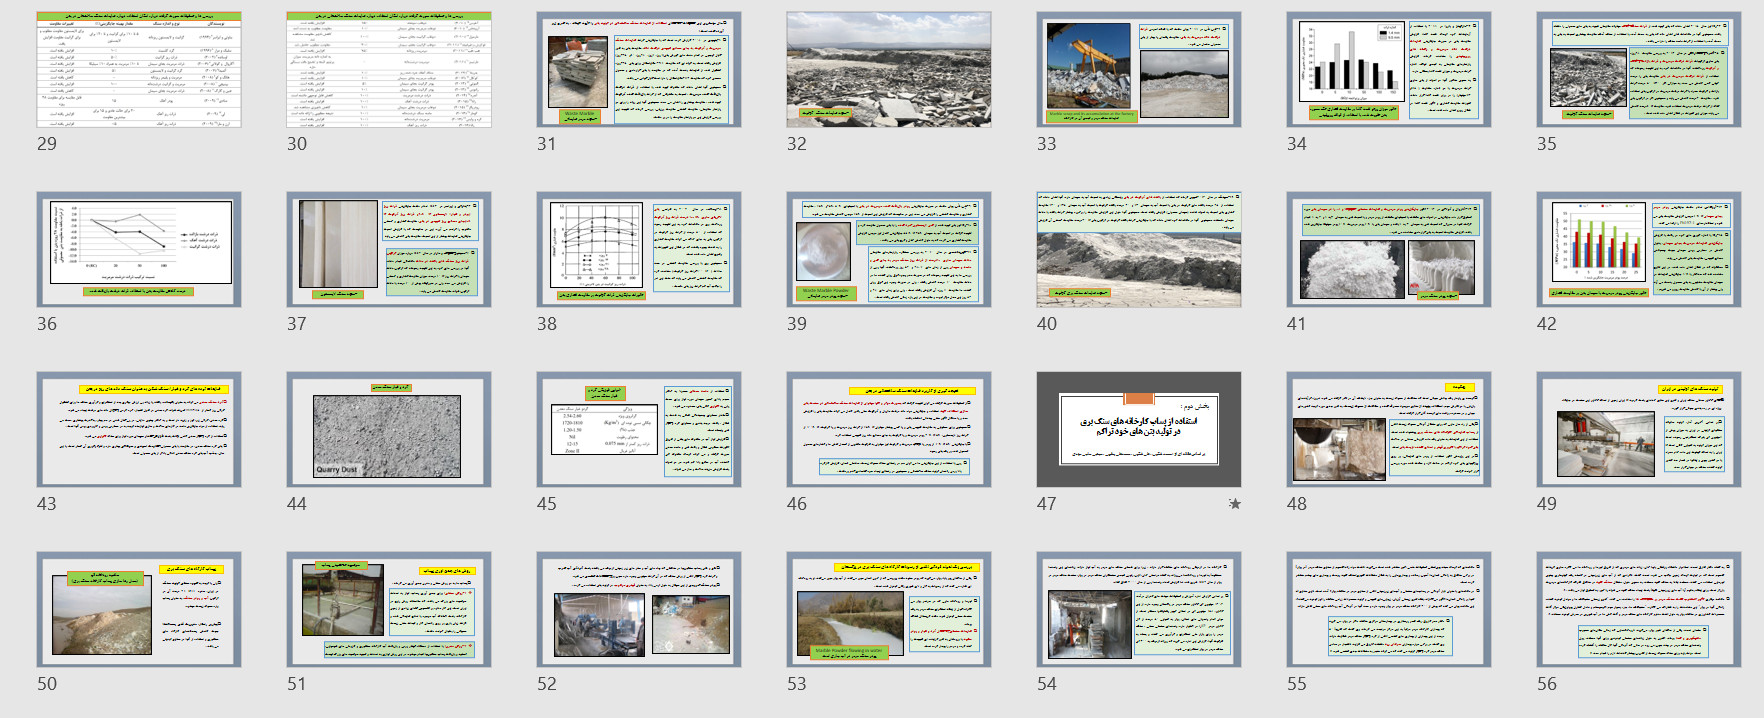The height and width of the screenshot is (718, 1764).
Task: Select slide 48 thumbnail
Action: tap(1389, 429)
